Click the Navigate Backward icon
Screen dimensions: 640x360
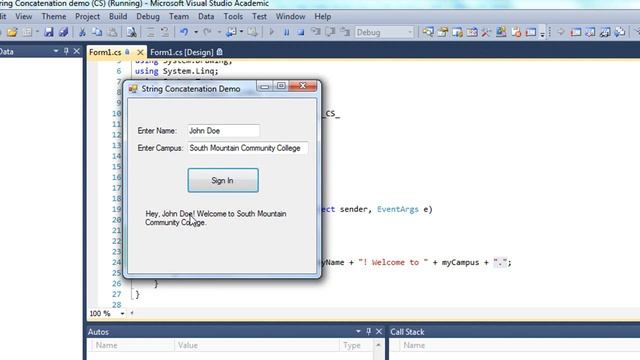pyautogui.click(x=231, y=32)
